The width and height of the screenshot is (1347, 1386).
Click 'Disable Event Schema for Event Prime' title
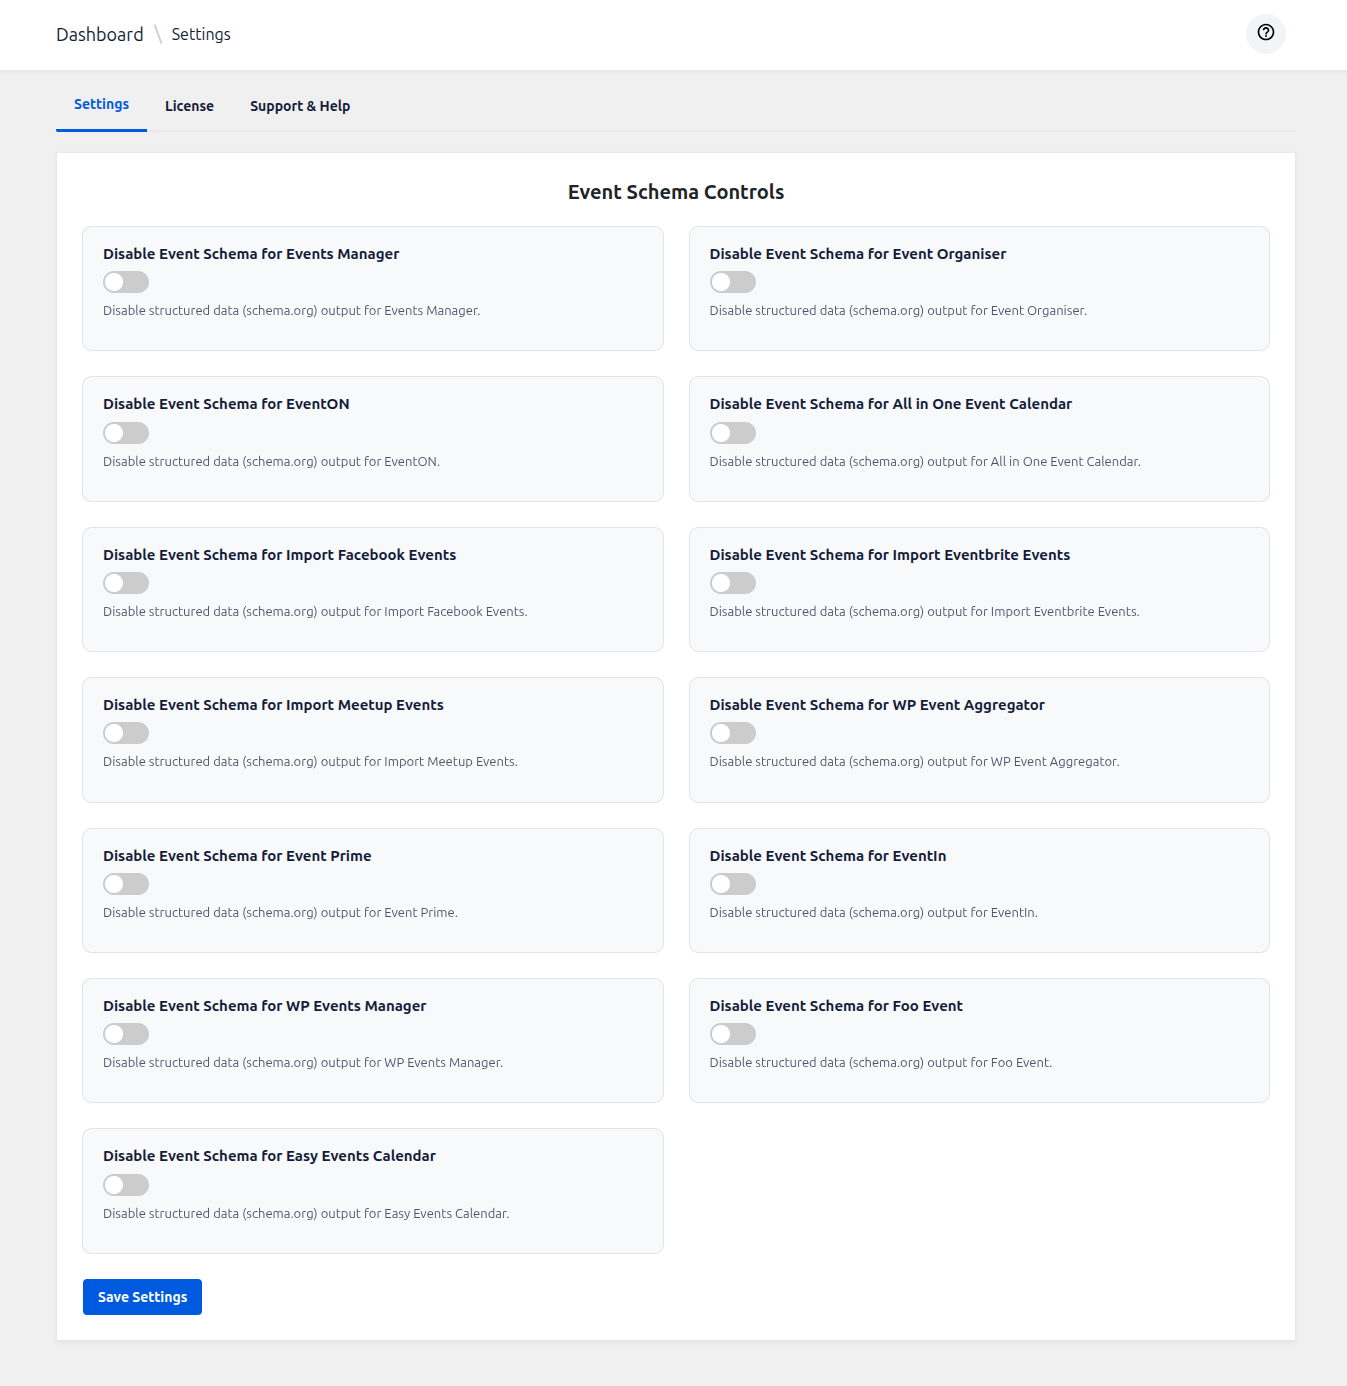click(x=237, y=856)
